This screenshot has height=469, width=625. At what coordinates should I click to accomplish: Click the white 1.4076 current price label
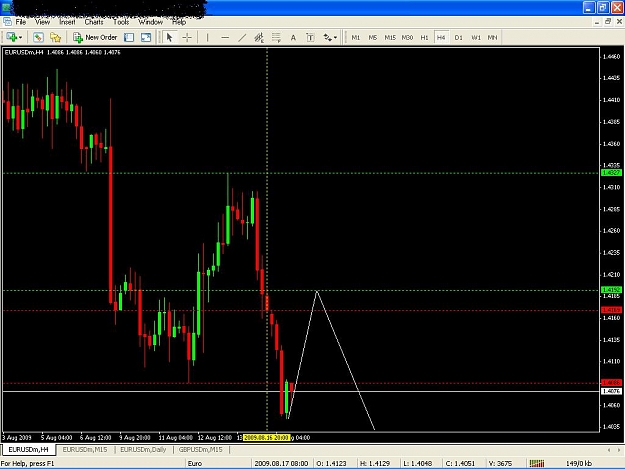tap(611, 391)
